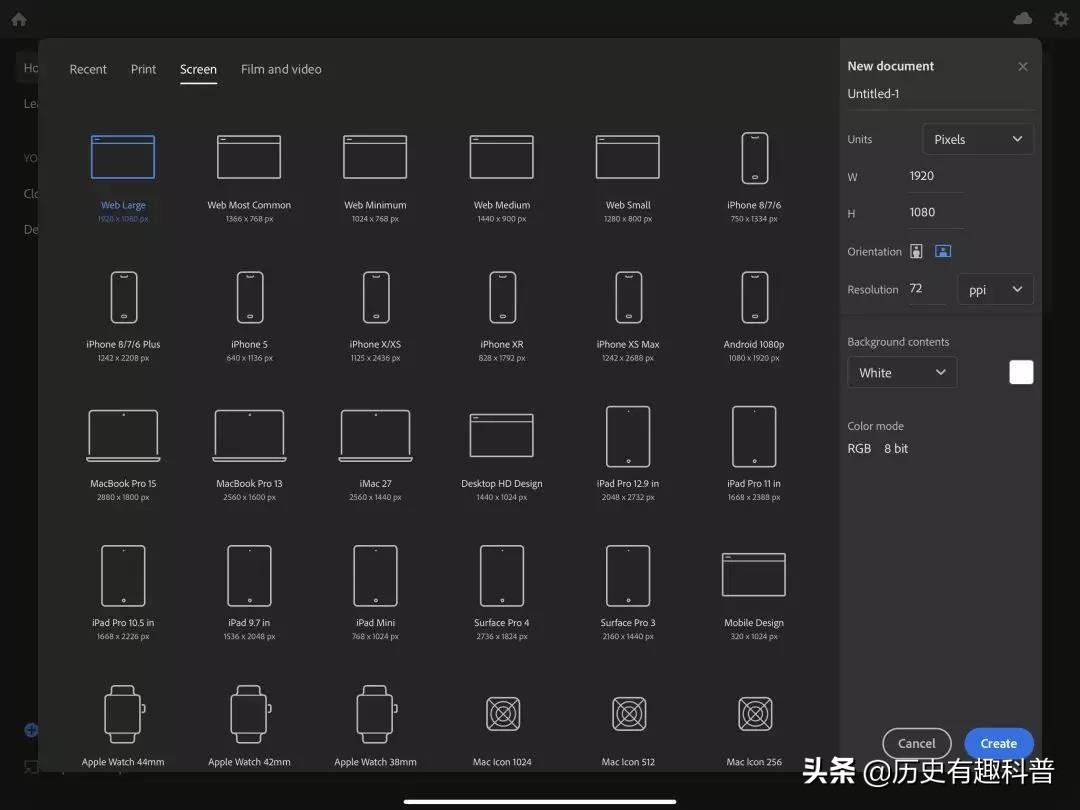Switch to the Print tab
The image size is (1080, 810).
pos(143,69)
